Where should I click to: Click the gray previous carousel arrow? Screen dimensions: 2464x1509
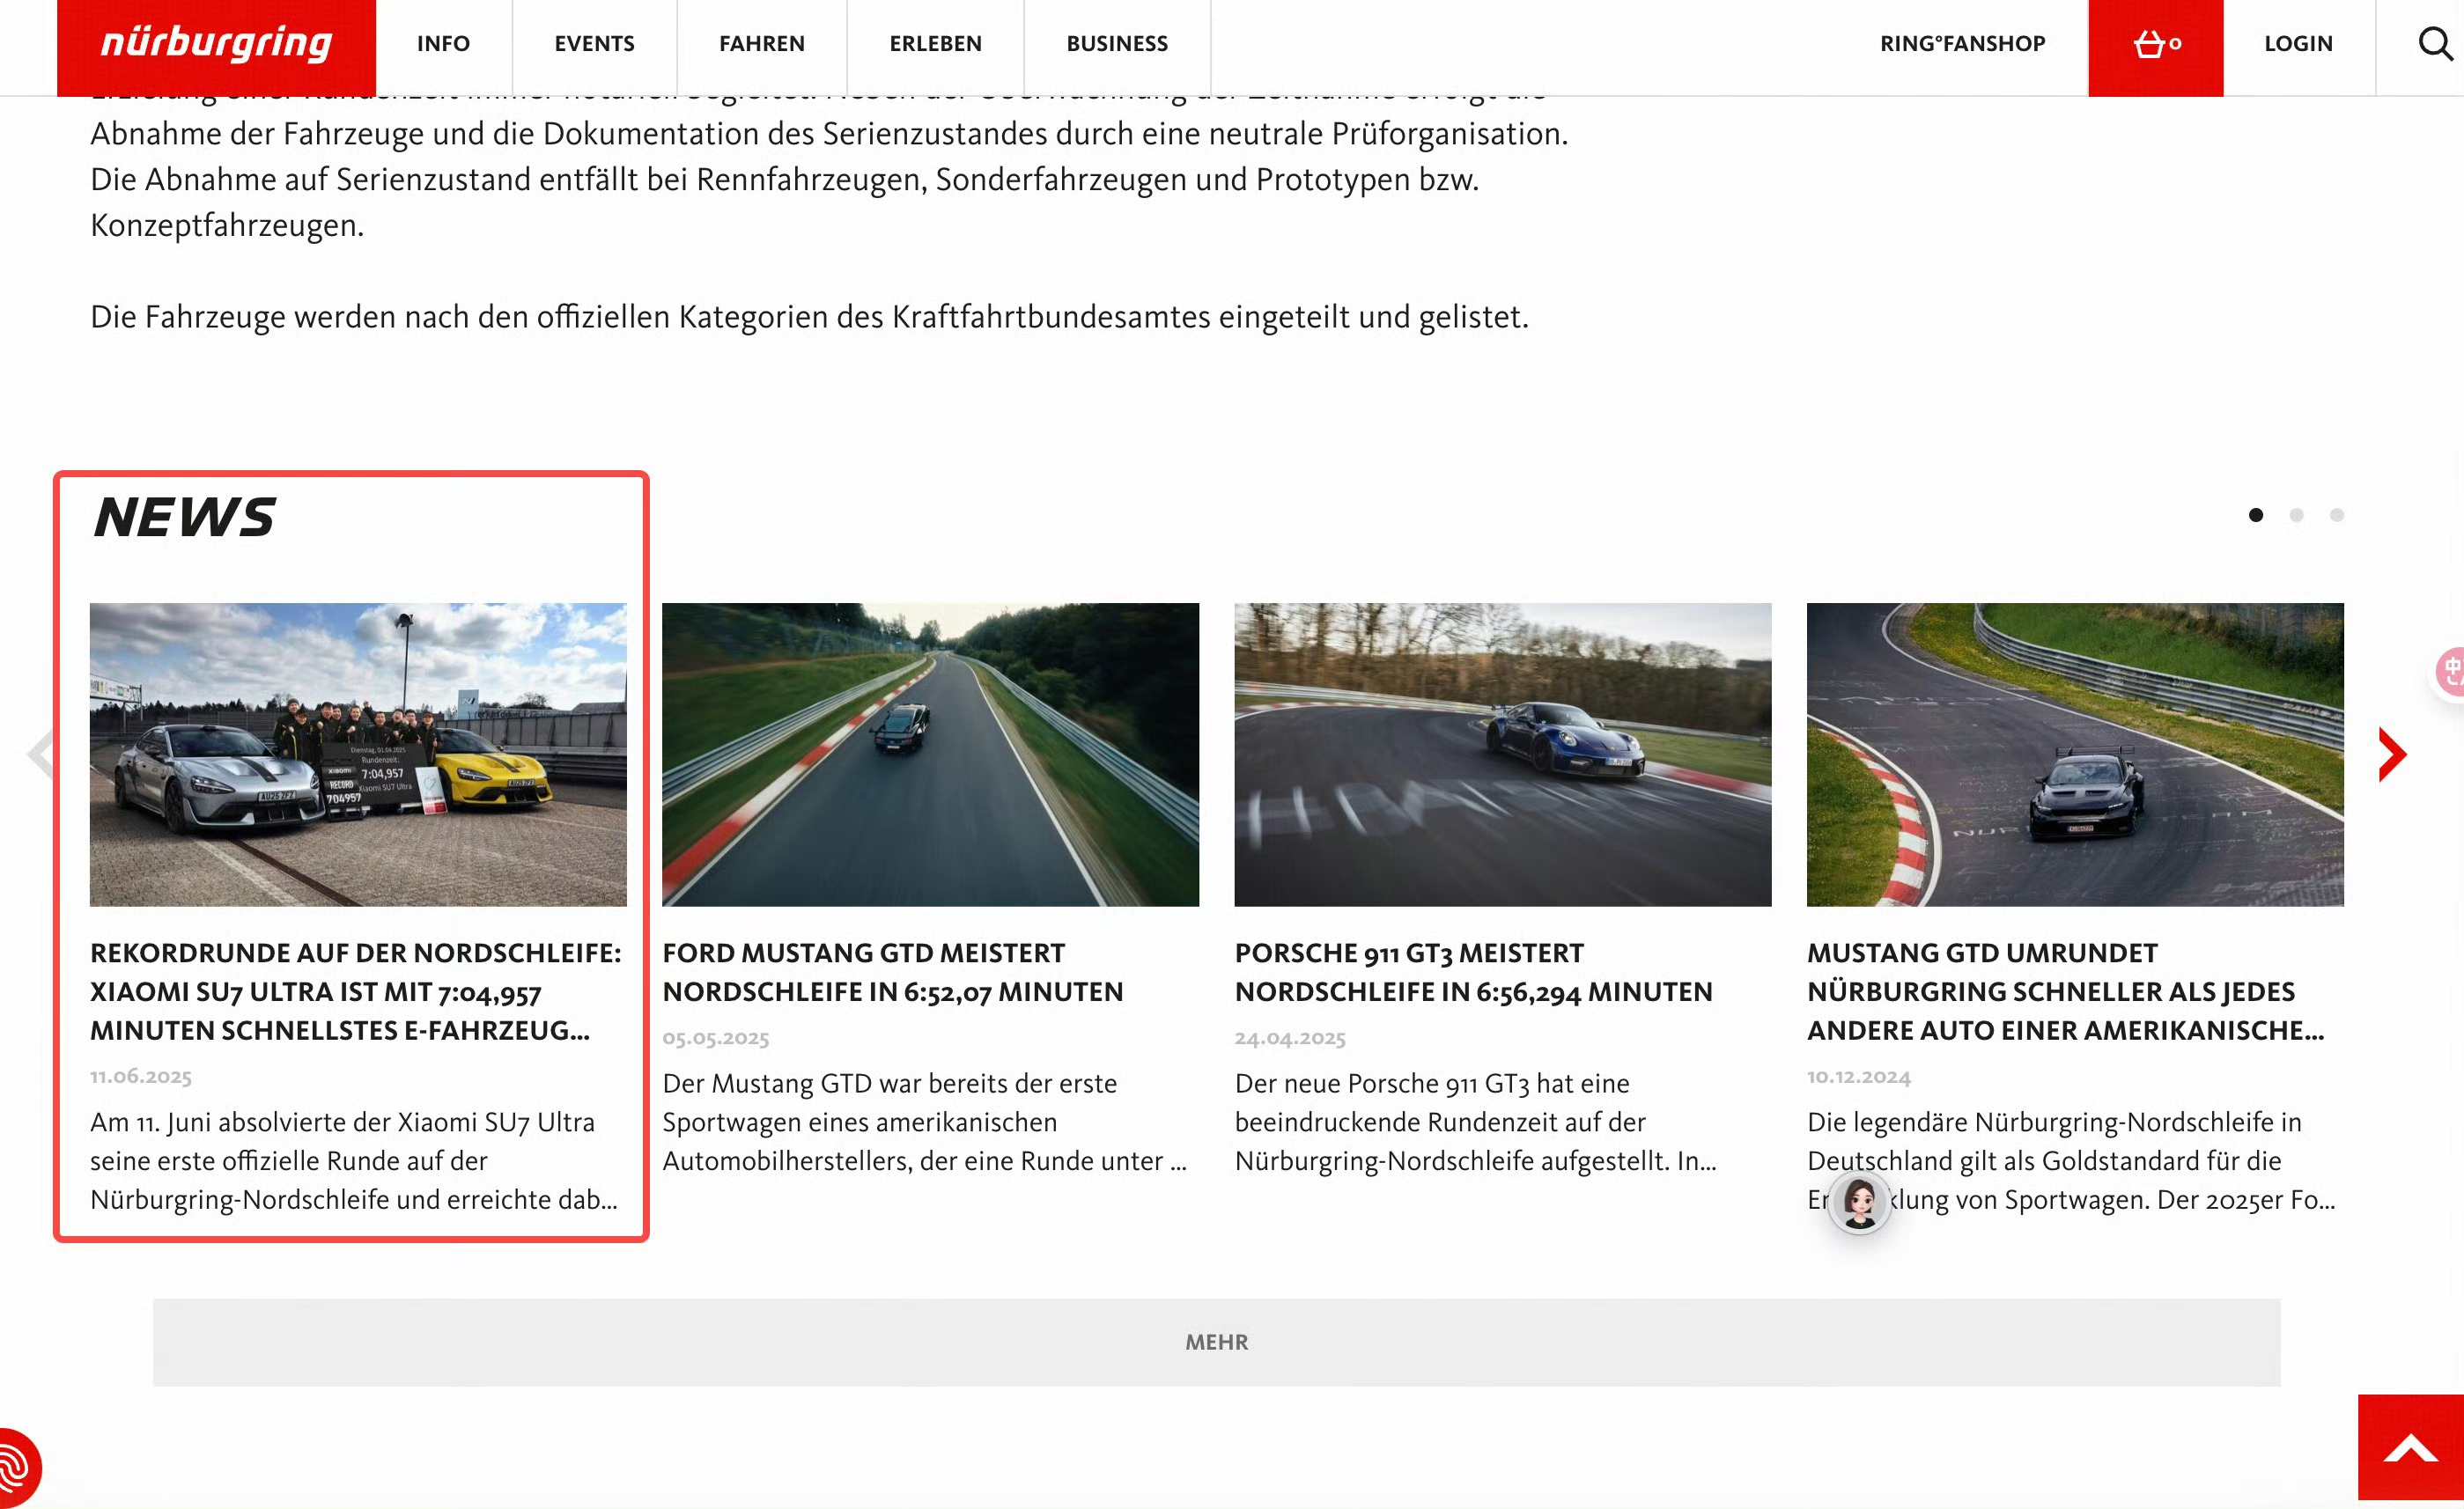point(41,755)
